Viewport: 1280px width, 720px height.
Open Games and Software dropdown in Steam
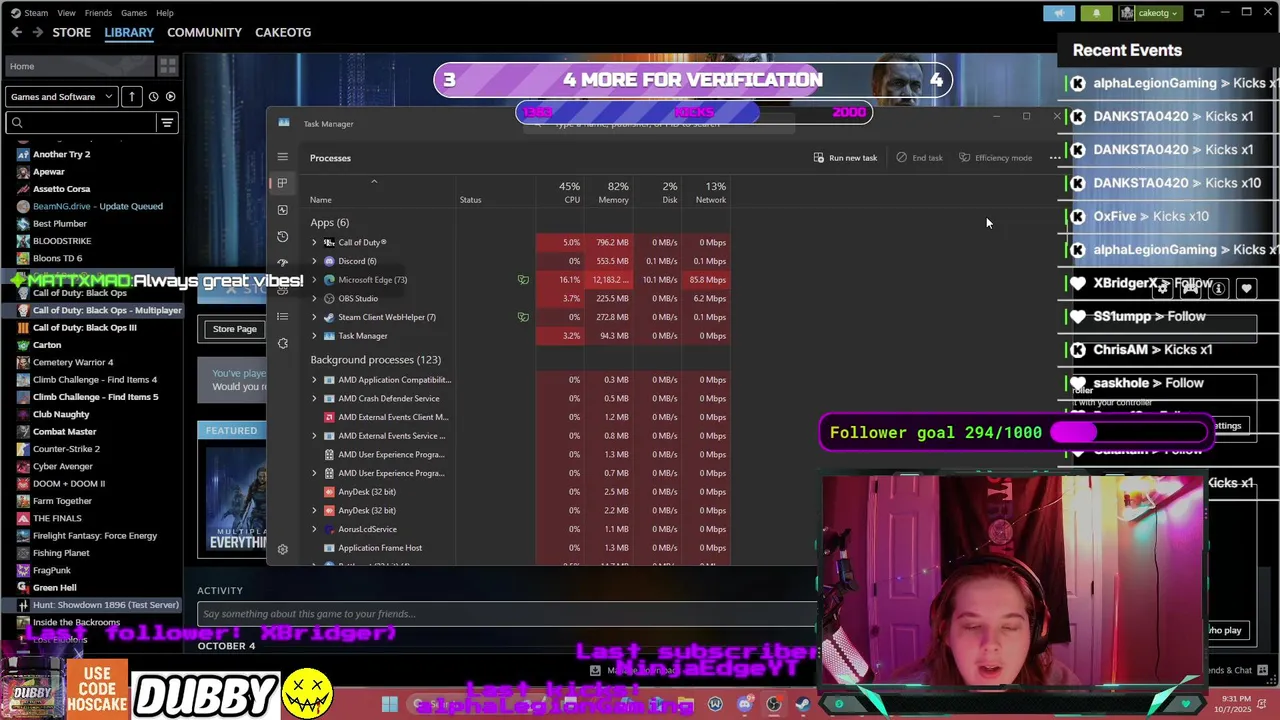click(61, 97)
